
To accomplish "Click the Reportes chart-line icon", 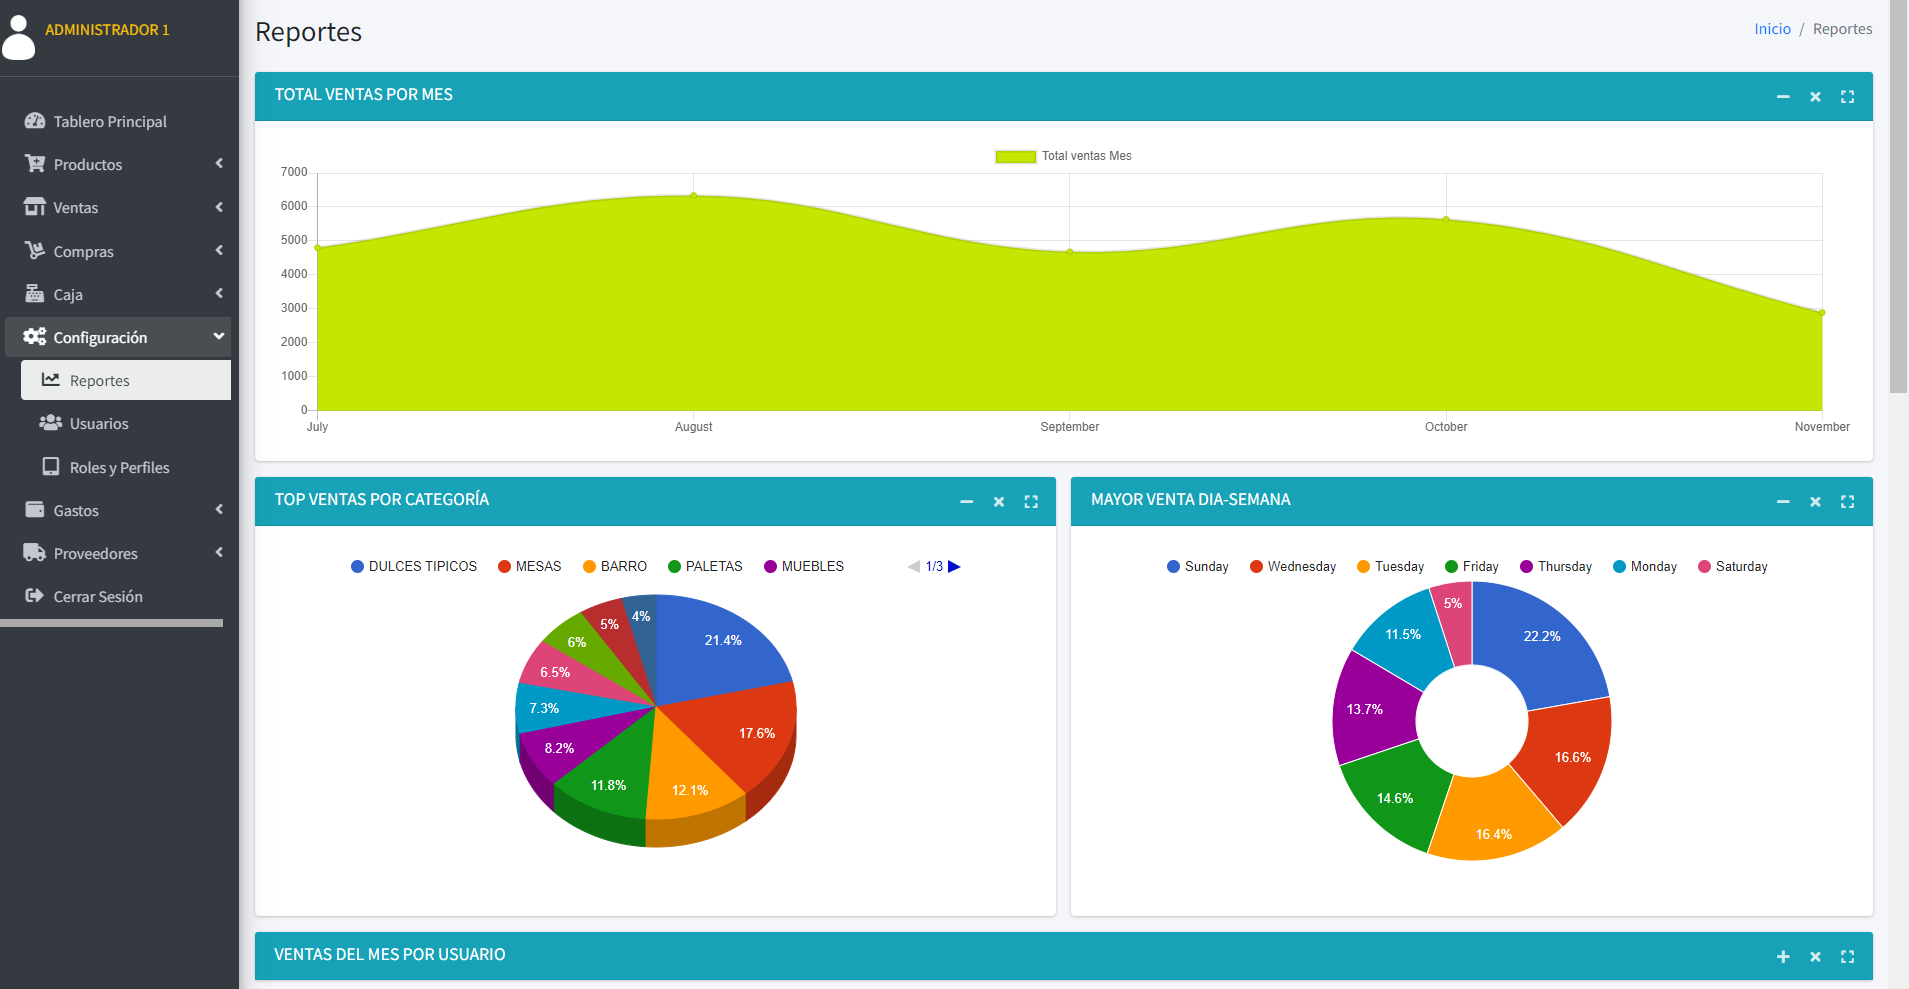I will [x=51, y=380].
